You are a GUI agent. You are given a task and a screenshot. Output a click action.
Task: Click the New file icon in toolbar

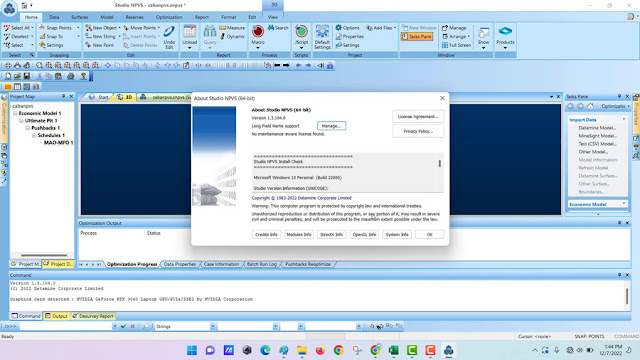pyautogui.click(x=8, y=76)
